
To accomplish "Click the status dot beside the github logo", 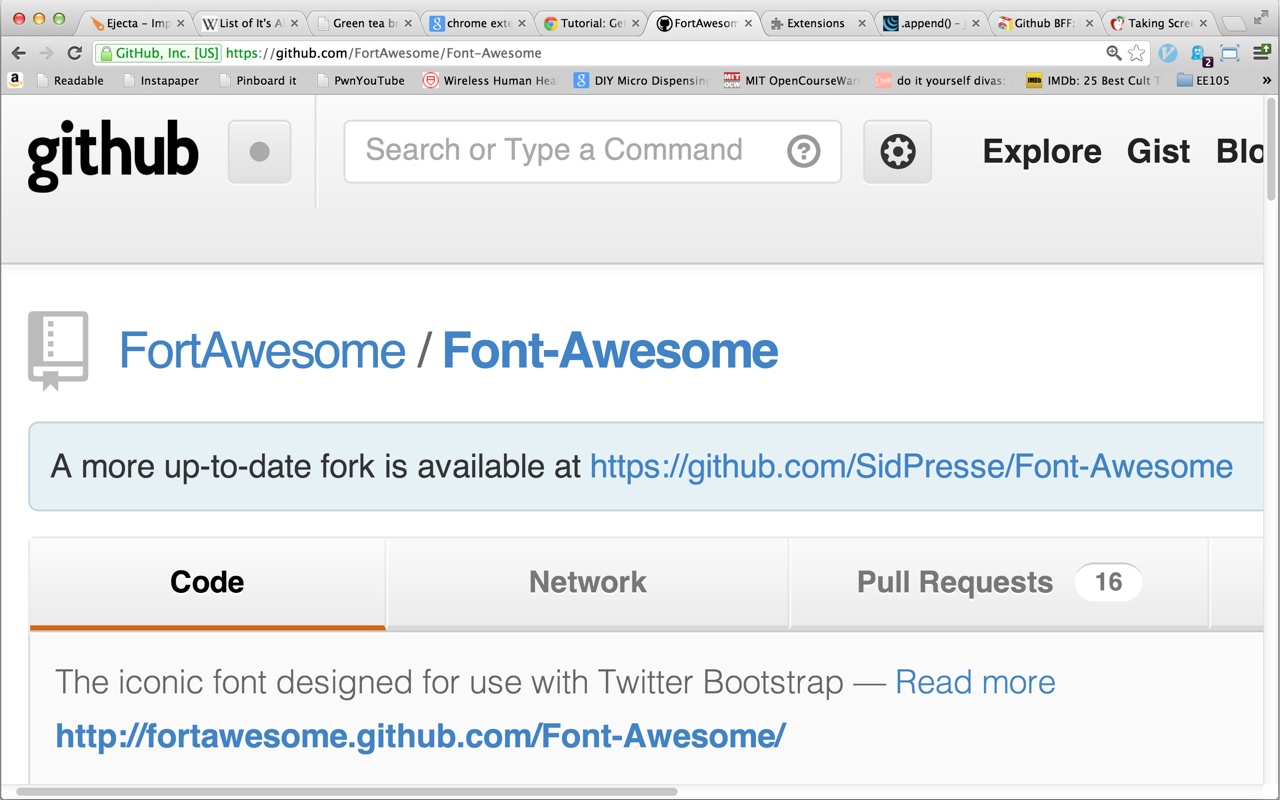I will pyautogui.click(x=259, y=152).
